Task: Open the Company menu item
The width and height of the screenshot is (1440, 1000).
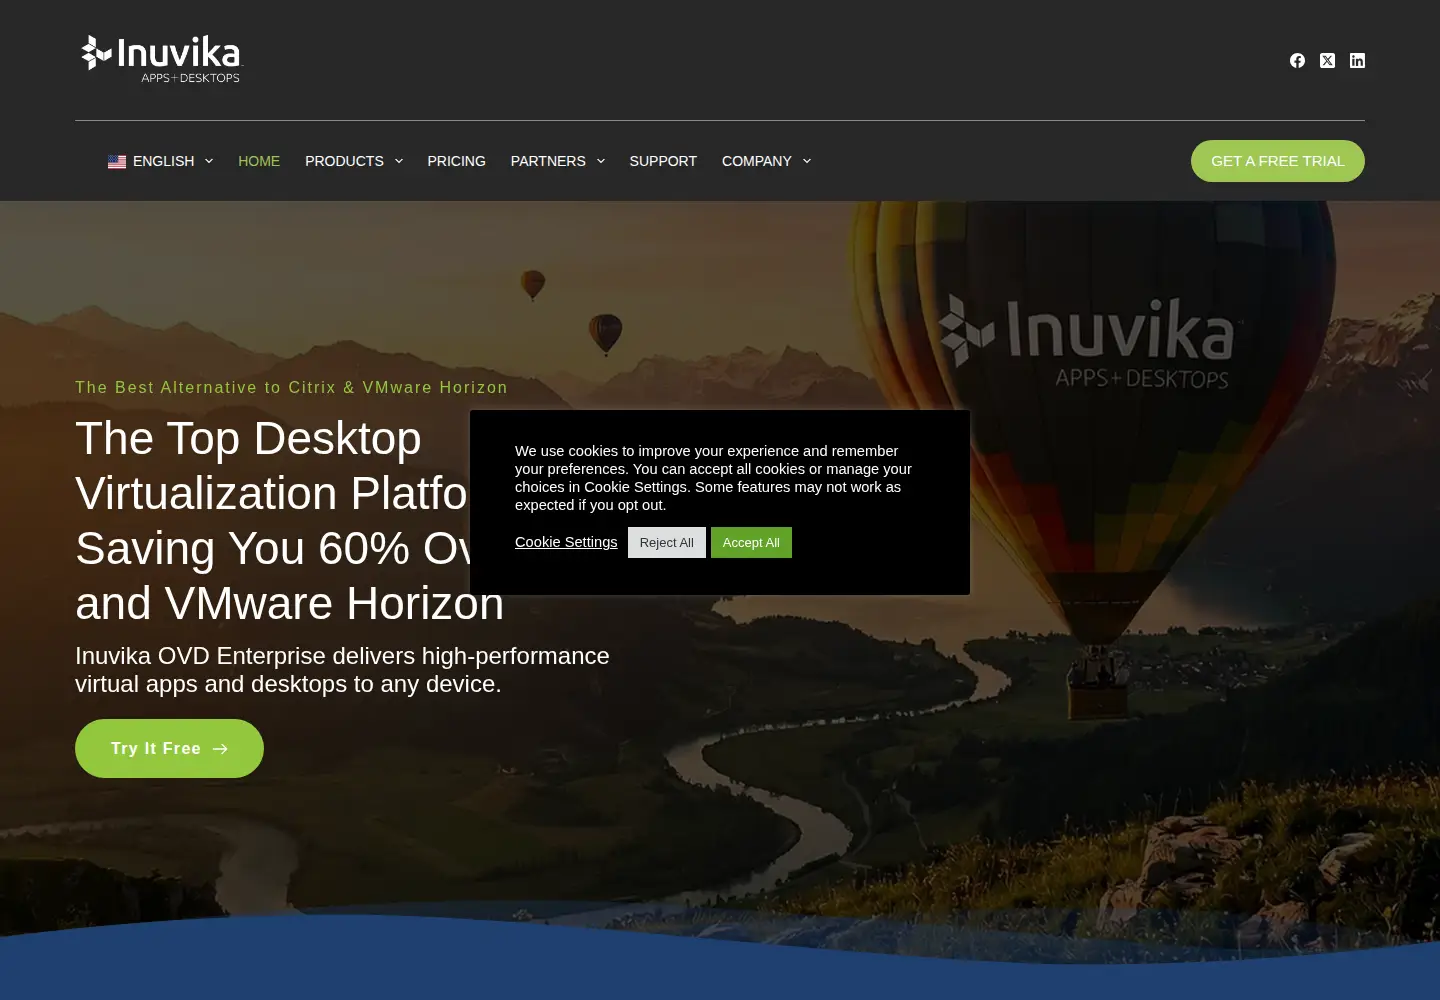Action: 756,161
